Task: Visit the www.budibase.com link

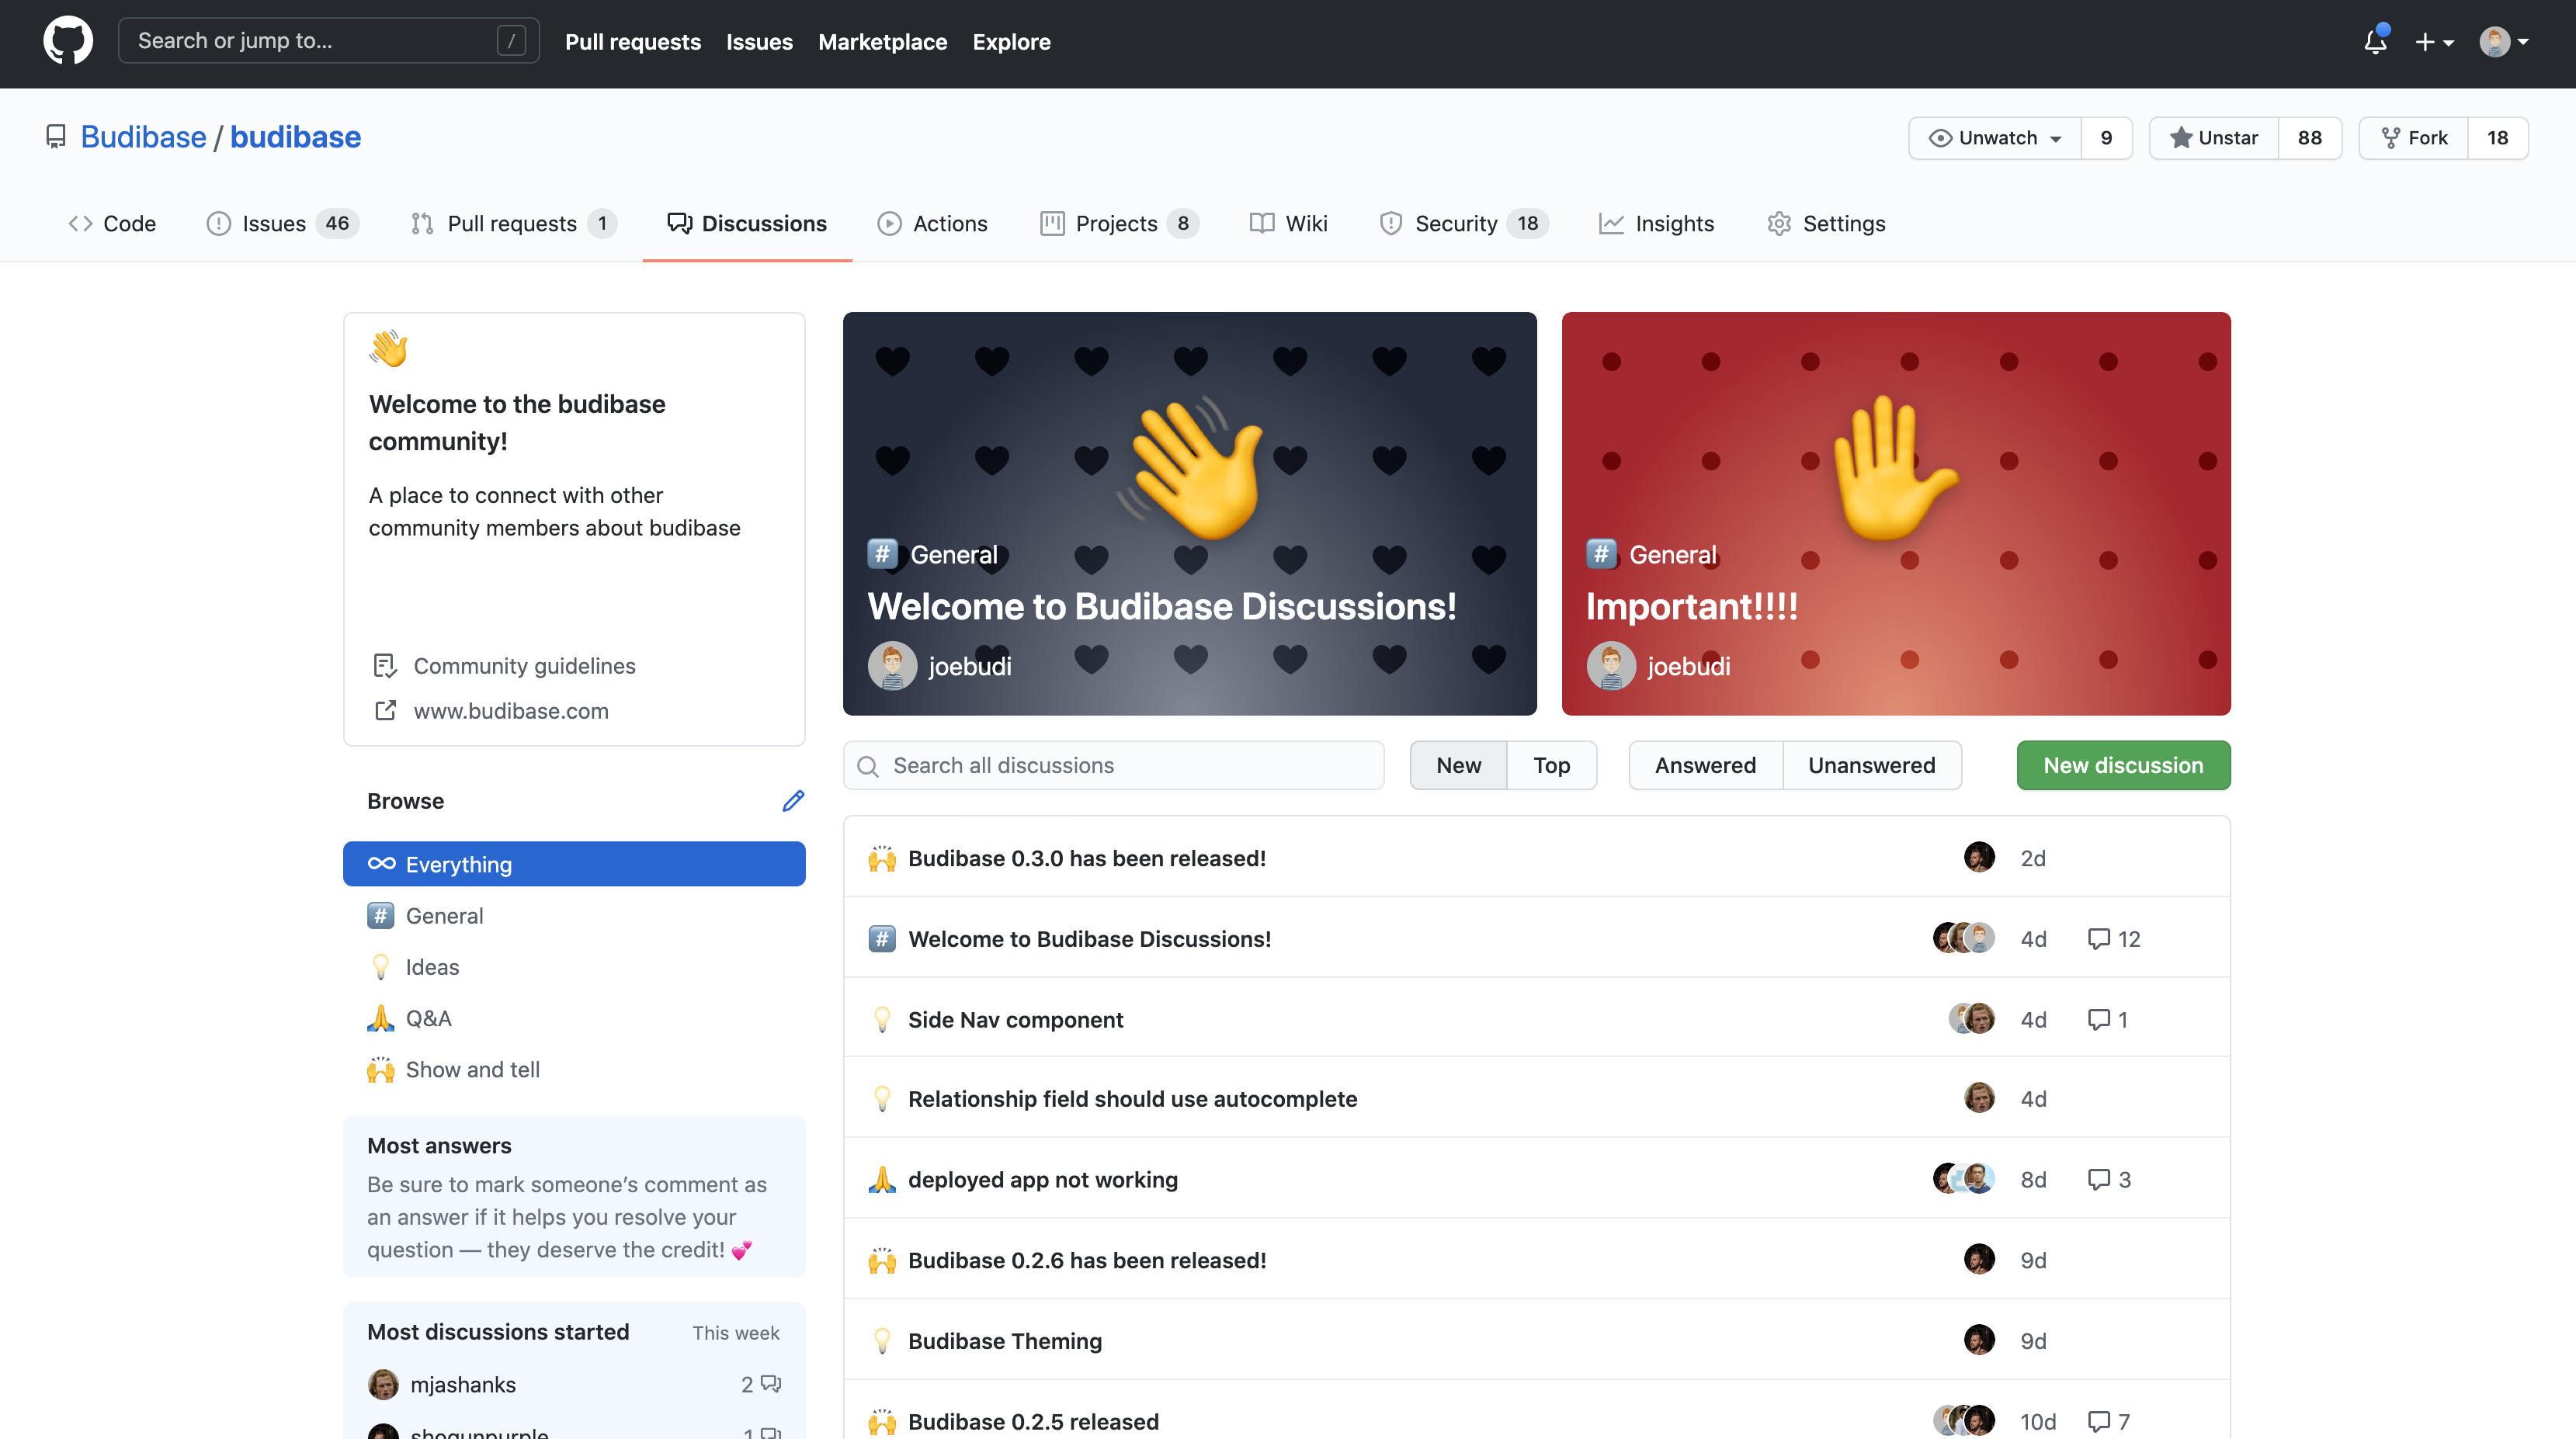Action: click(511, 711)
